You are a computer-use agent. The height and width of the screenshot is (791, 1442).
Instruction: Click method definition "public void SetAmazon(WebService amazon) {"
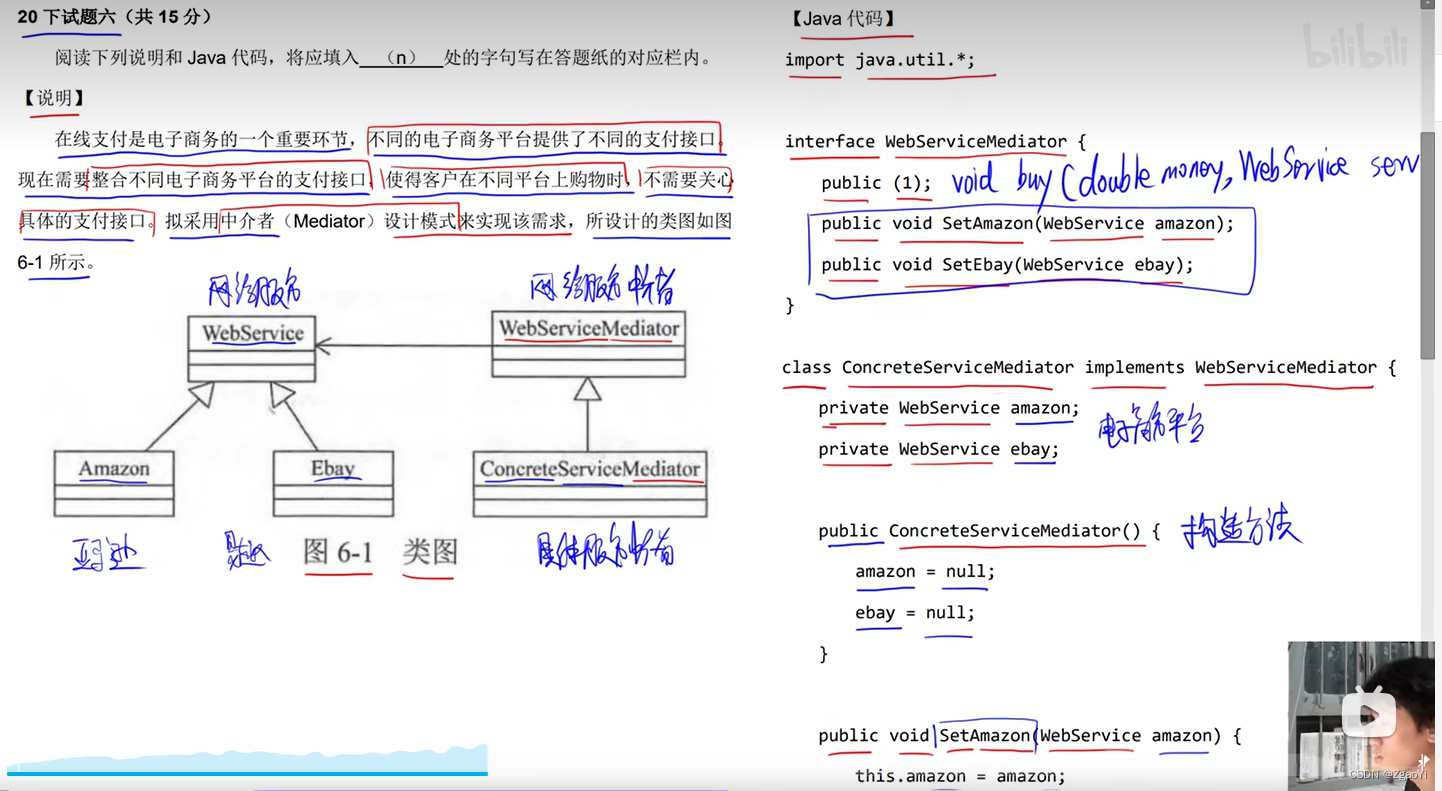pyautogui.click(x=1030, y=736)
